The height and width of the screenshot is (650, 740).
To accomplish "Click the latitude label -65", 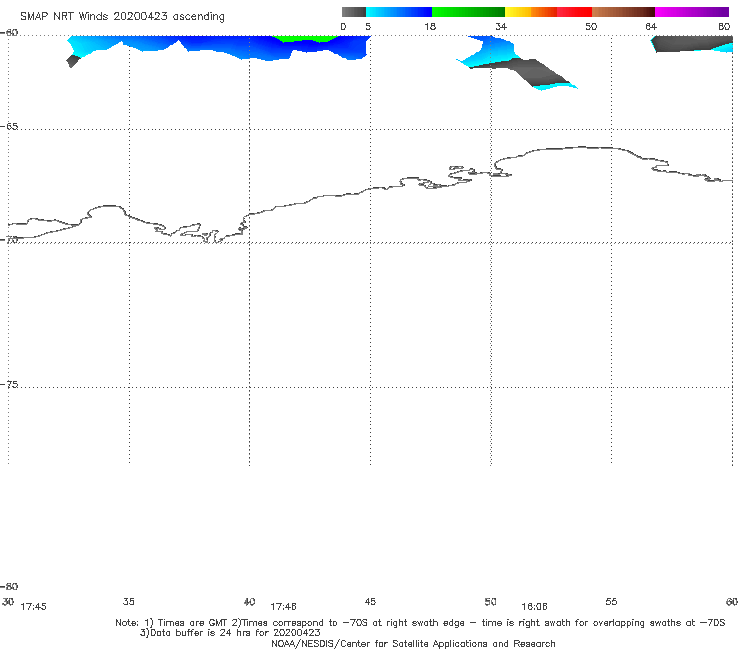I will tap(9, 127).
